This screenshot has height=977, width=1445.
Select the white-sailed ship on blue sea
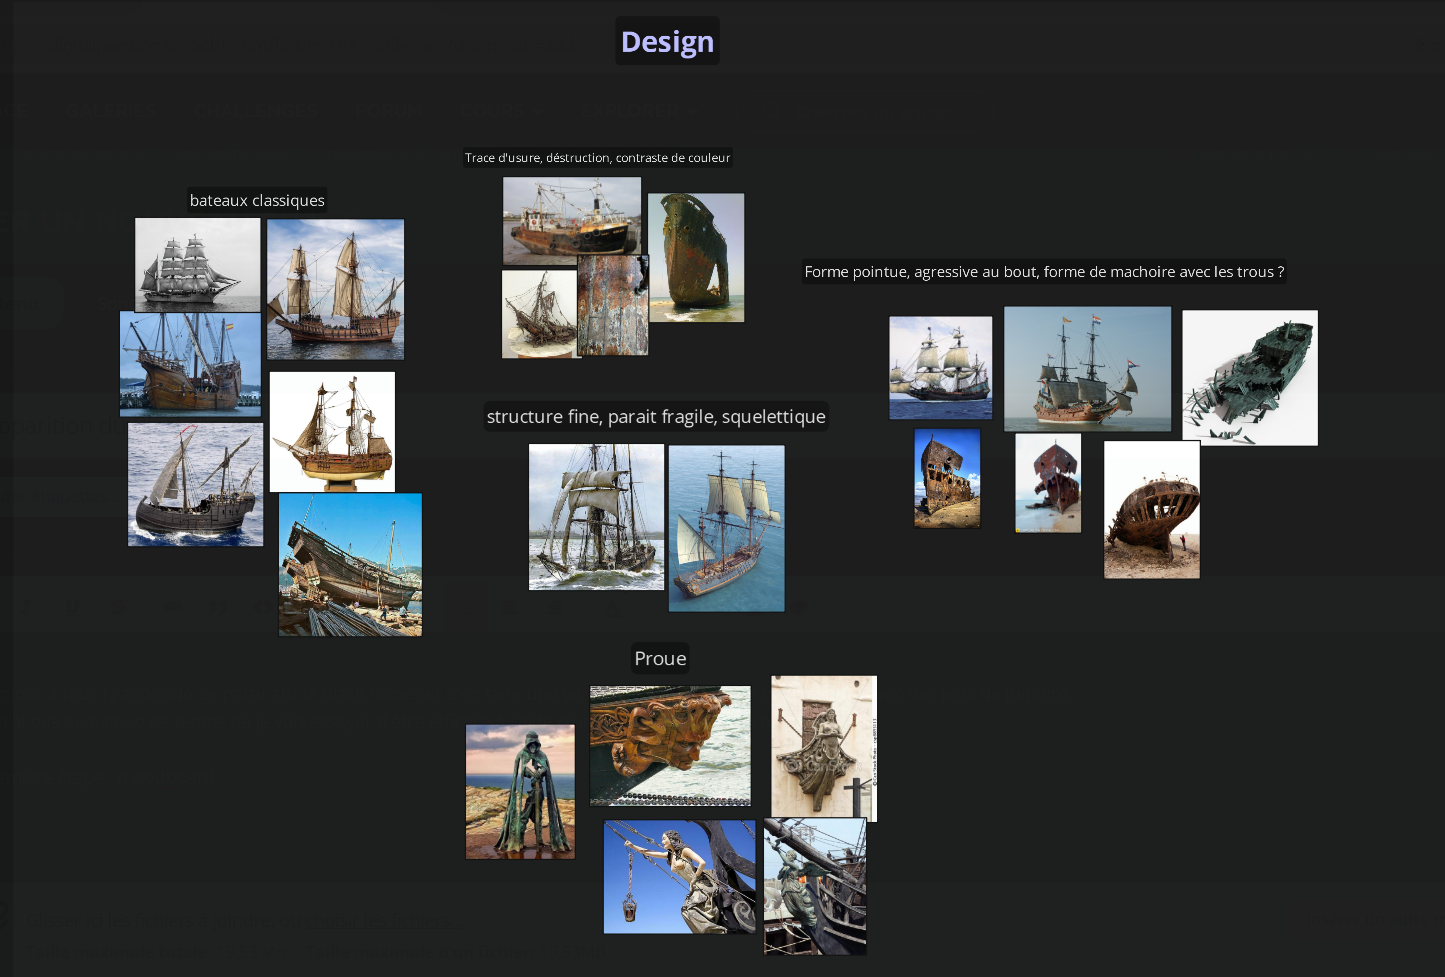tap(726, 528)
